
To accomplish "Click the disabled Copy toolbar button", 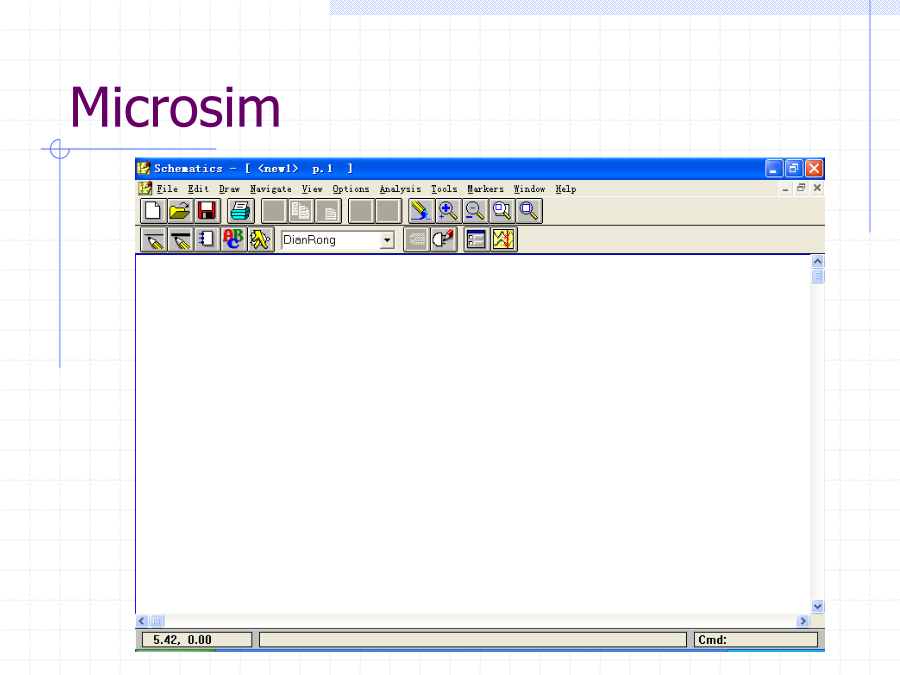I will pos(301,211).
